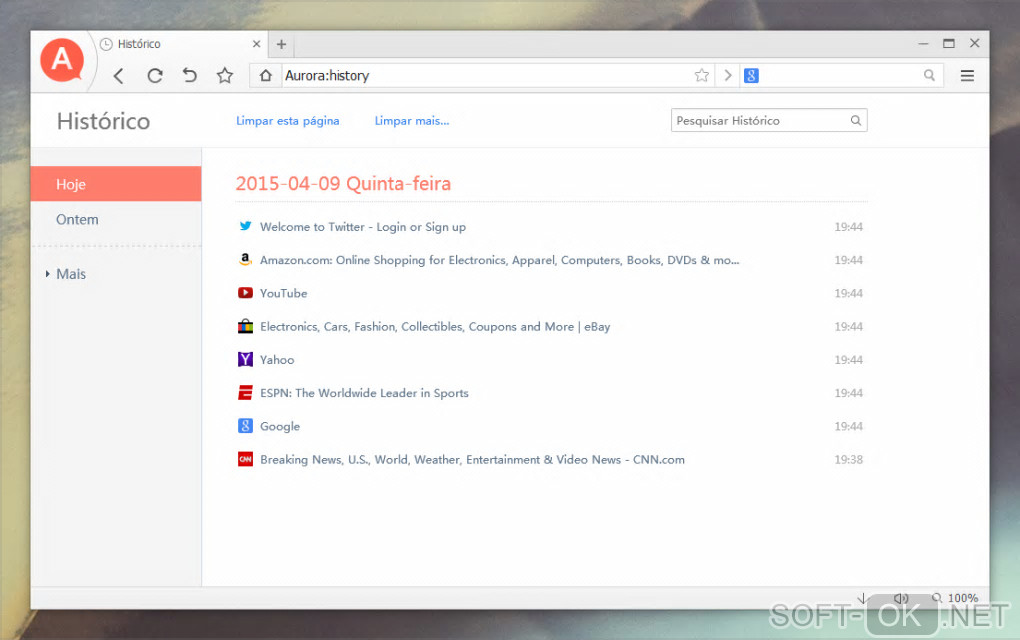Click the Amazon favicon
Viewport: 1020px width, 640px height.
click(245, 260)
